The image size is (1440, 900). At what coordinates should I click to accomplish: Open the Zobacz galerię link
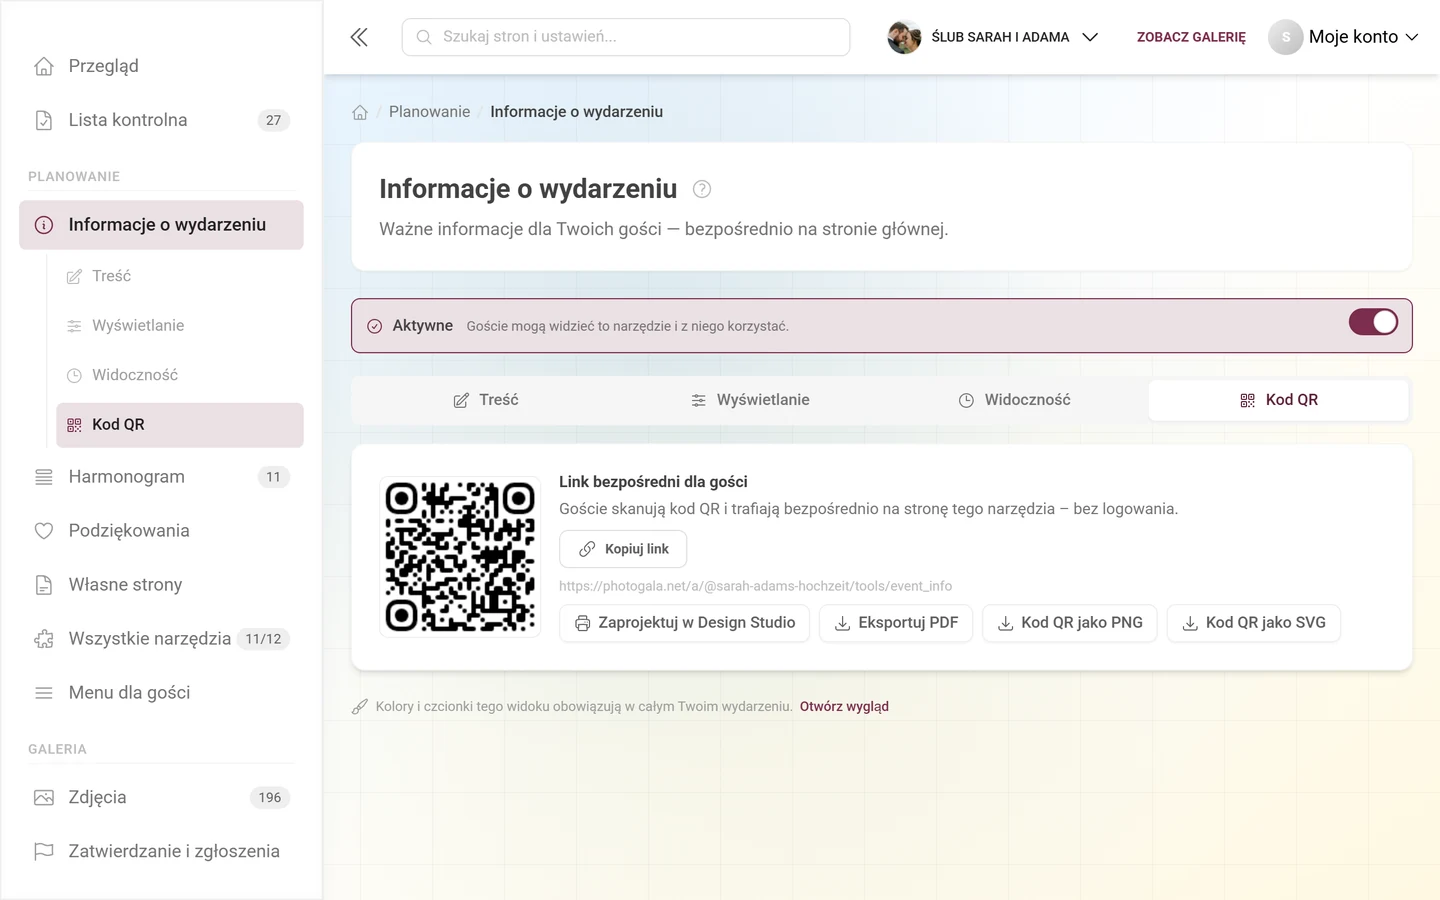tap(1191, 37)
